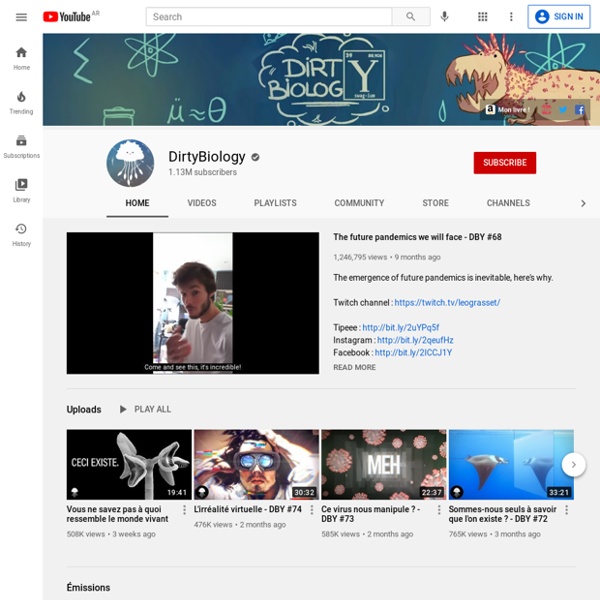This screenshot has width=600, height=600.
Task: Open options for 'Sommes-nous seuls' video
Action: [x=566, y=509]
